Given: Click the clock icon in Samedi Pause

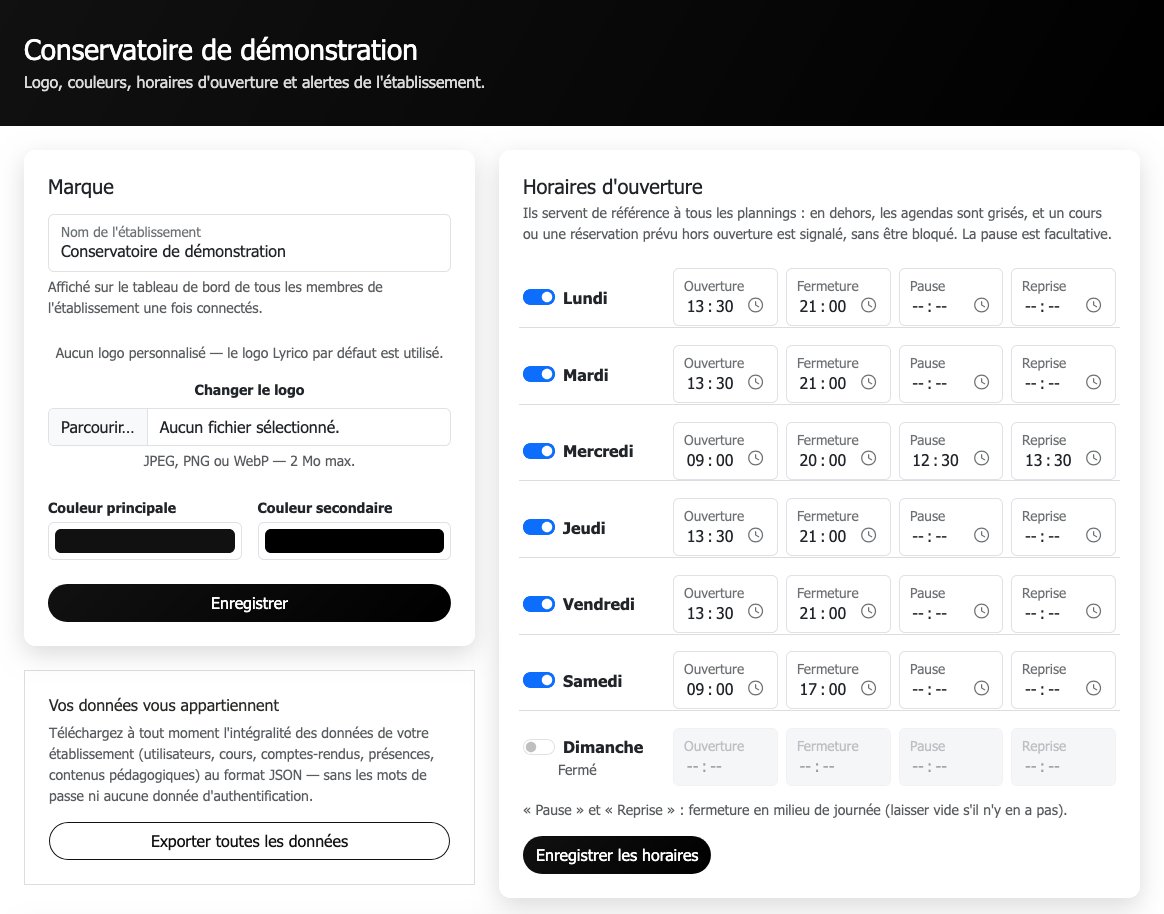Looking at the screenshot, I should 981,688.
